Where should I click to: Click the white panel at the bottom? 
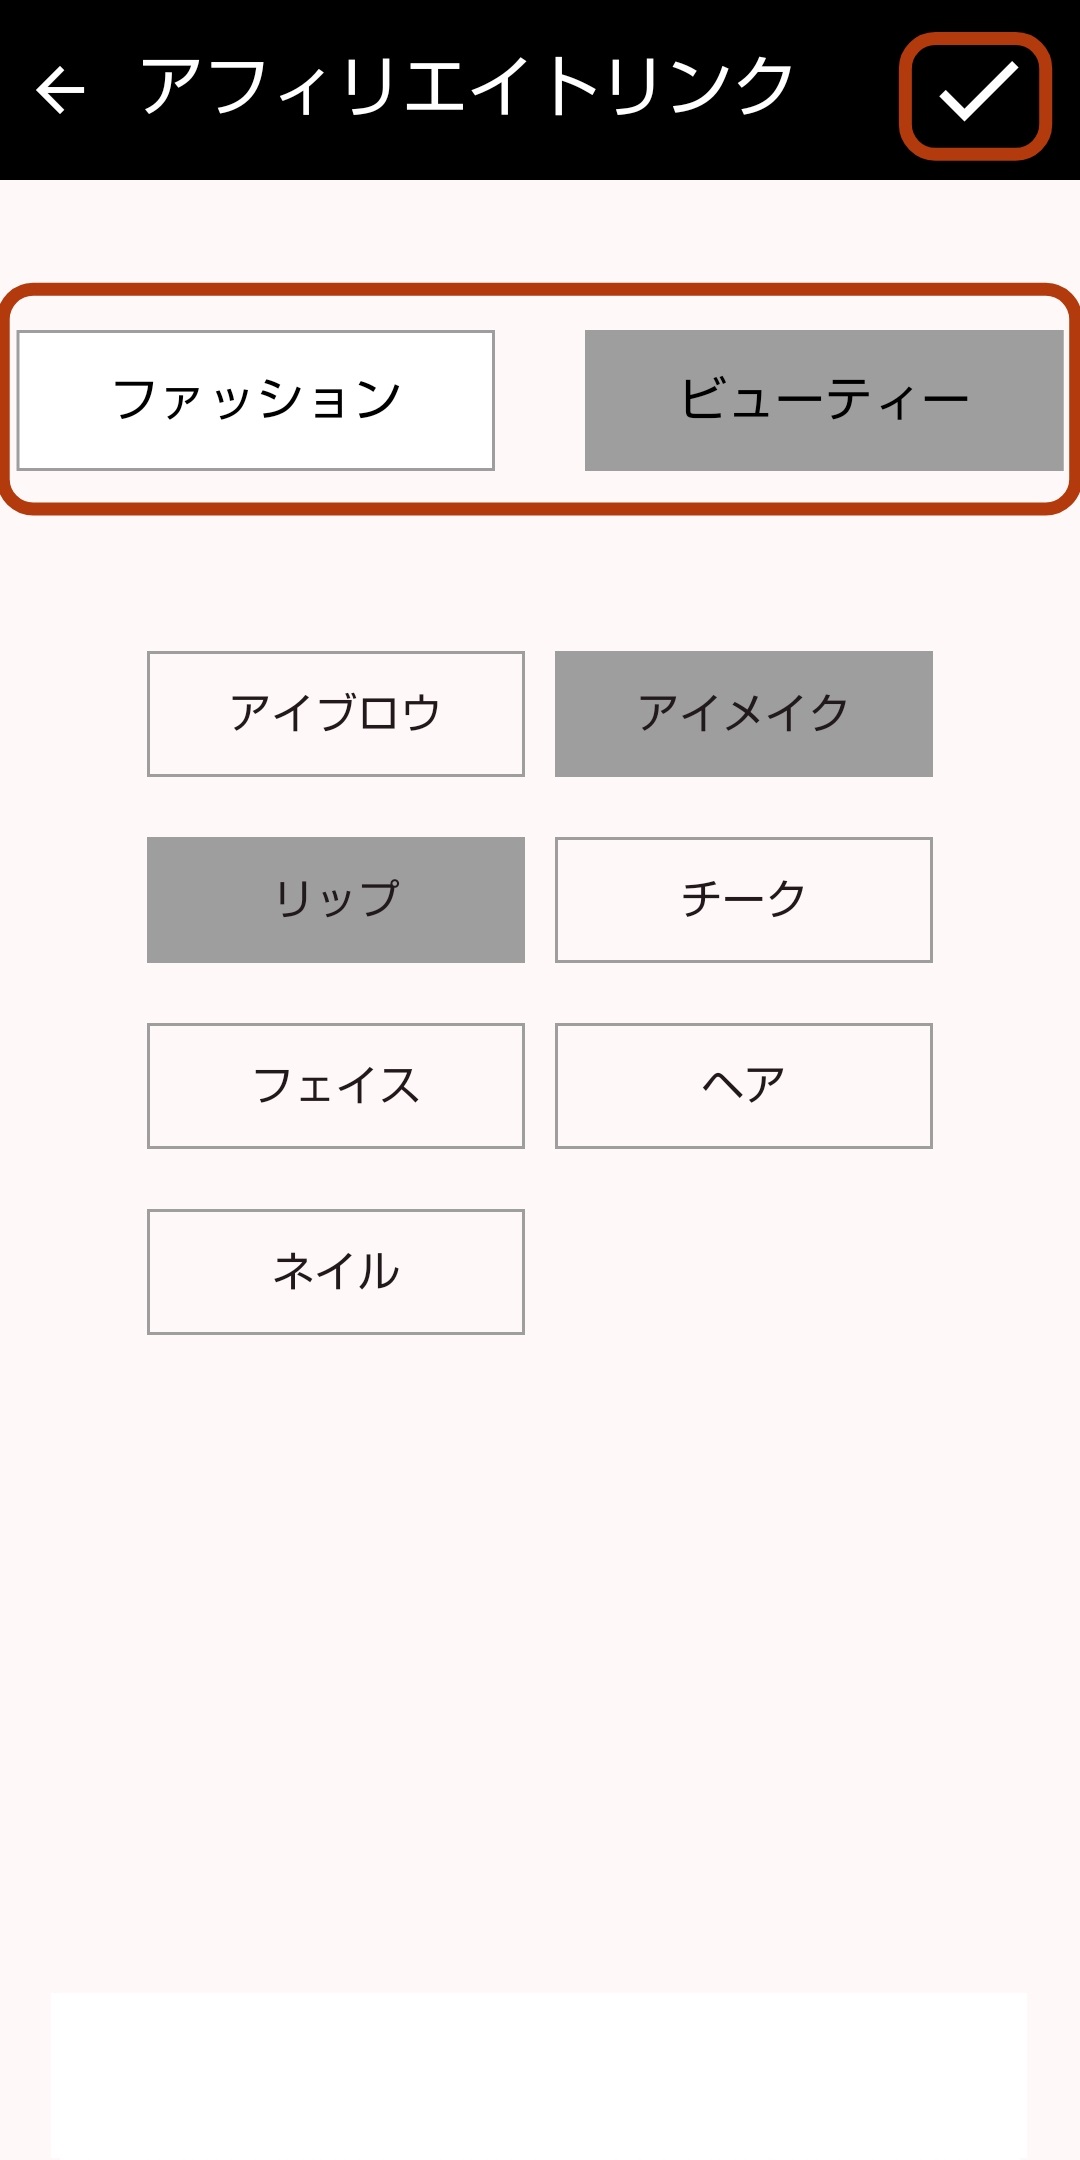[x=540, y=2075]
